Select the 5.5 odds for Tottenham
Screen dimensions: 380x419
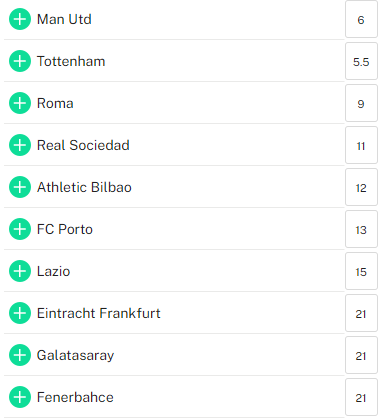tap(361, 61)
